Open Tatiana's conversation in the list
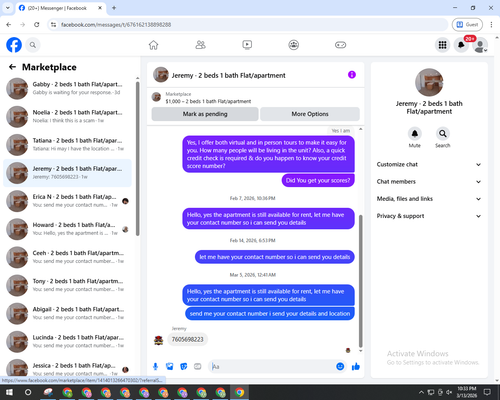500x400 pixels. (x=67, y=145)
